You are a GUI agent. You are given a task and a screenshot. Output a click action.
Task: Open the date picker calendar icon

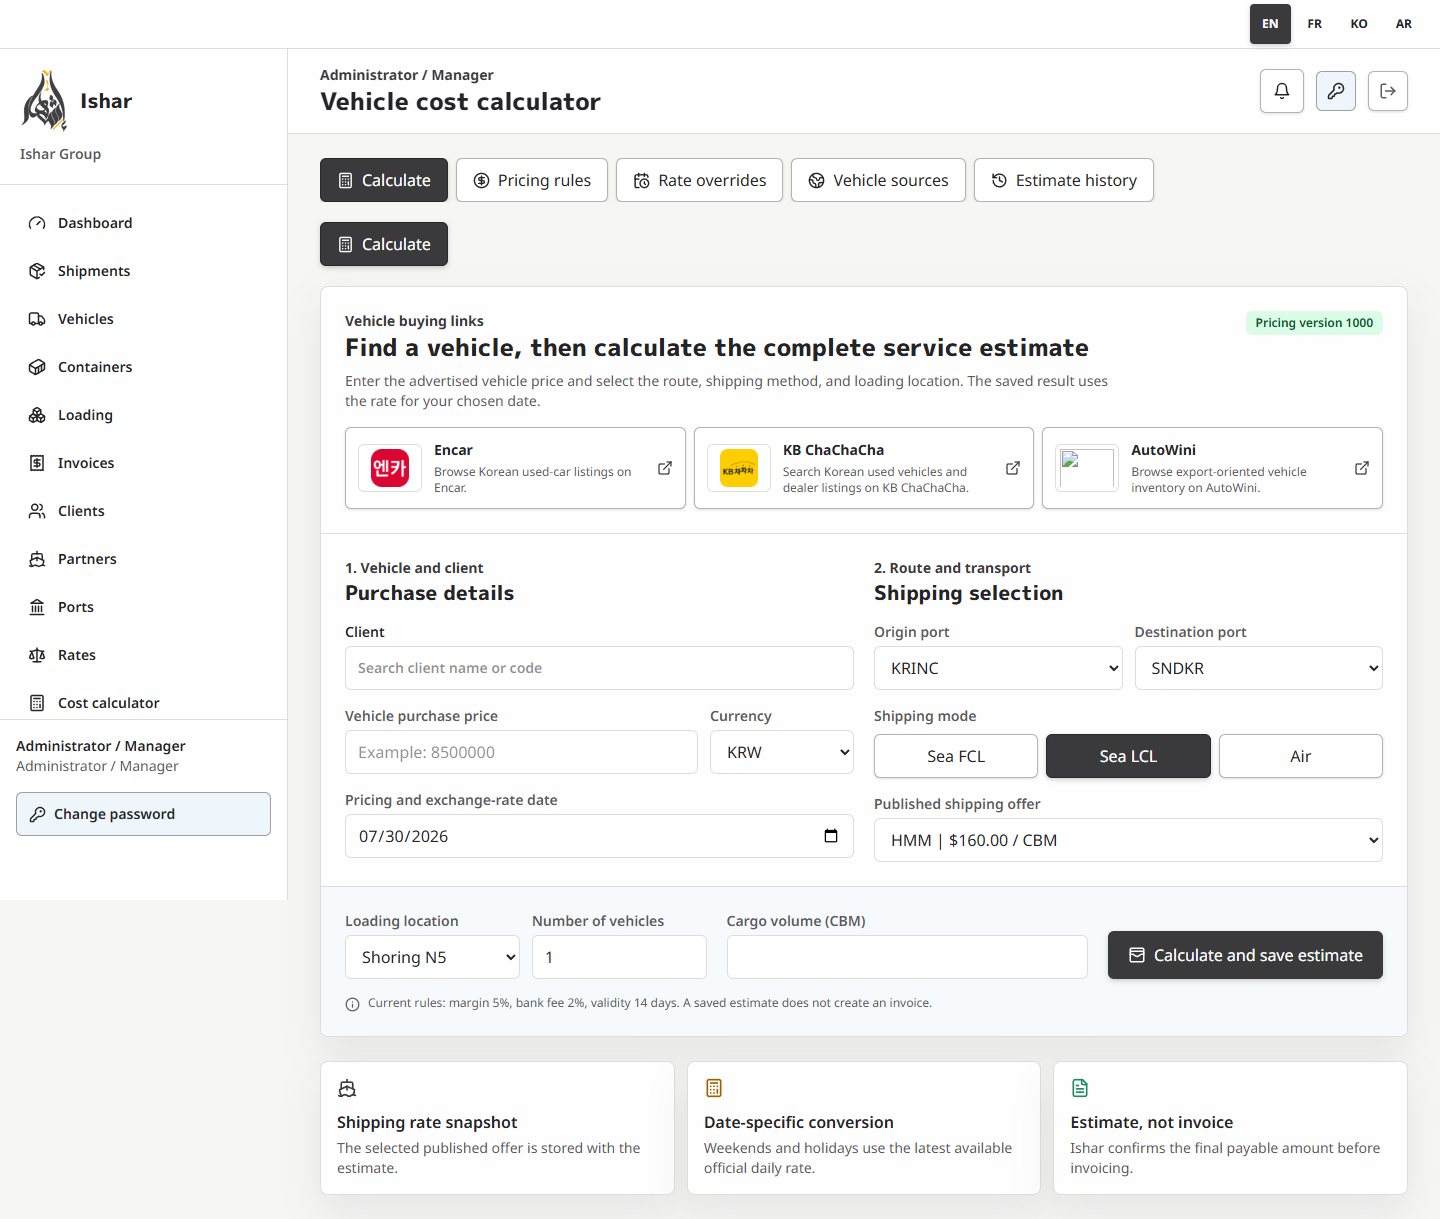pyautogui.click(x=831, y=836)
